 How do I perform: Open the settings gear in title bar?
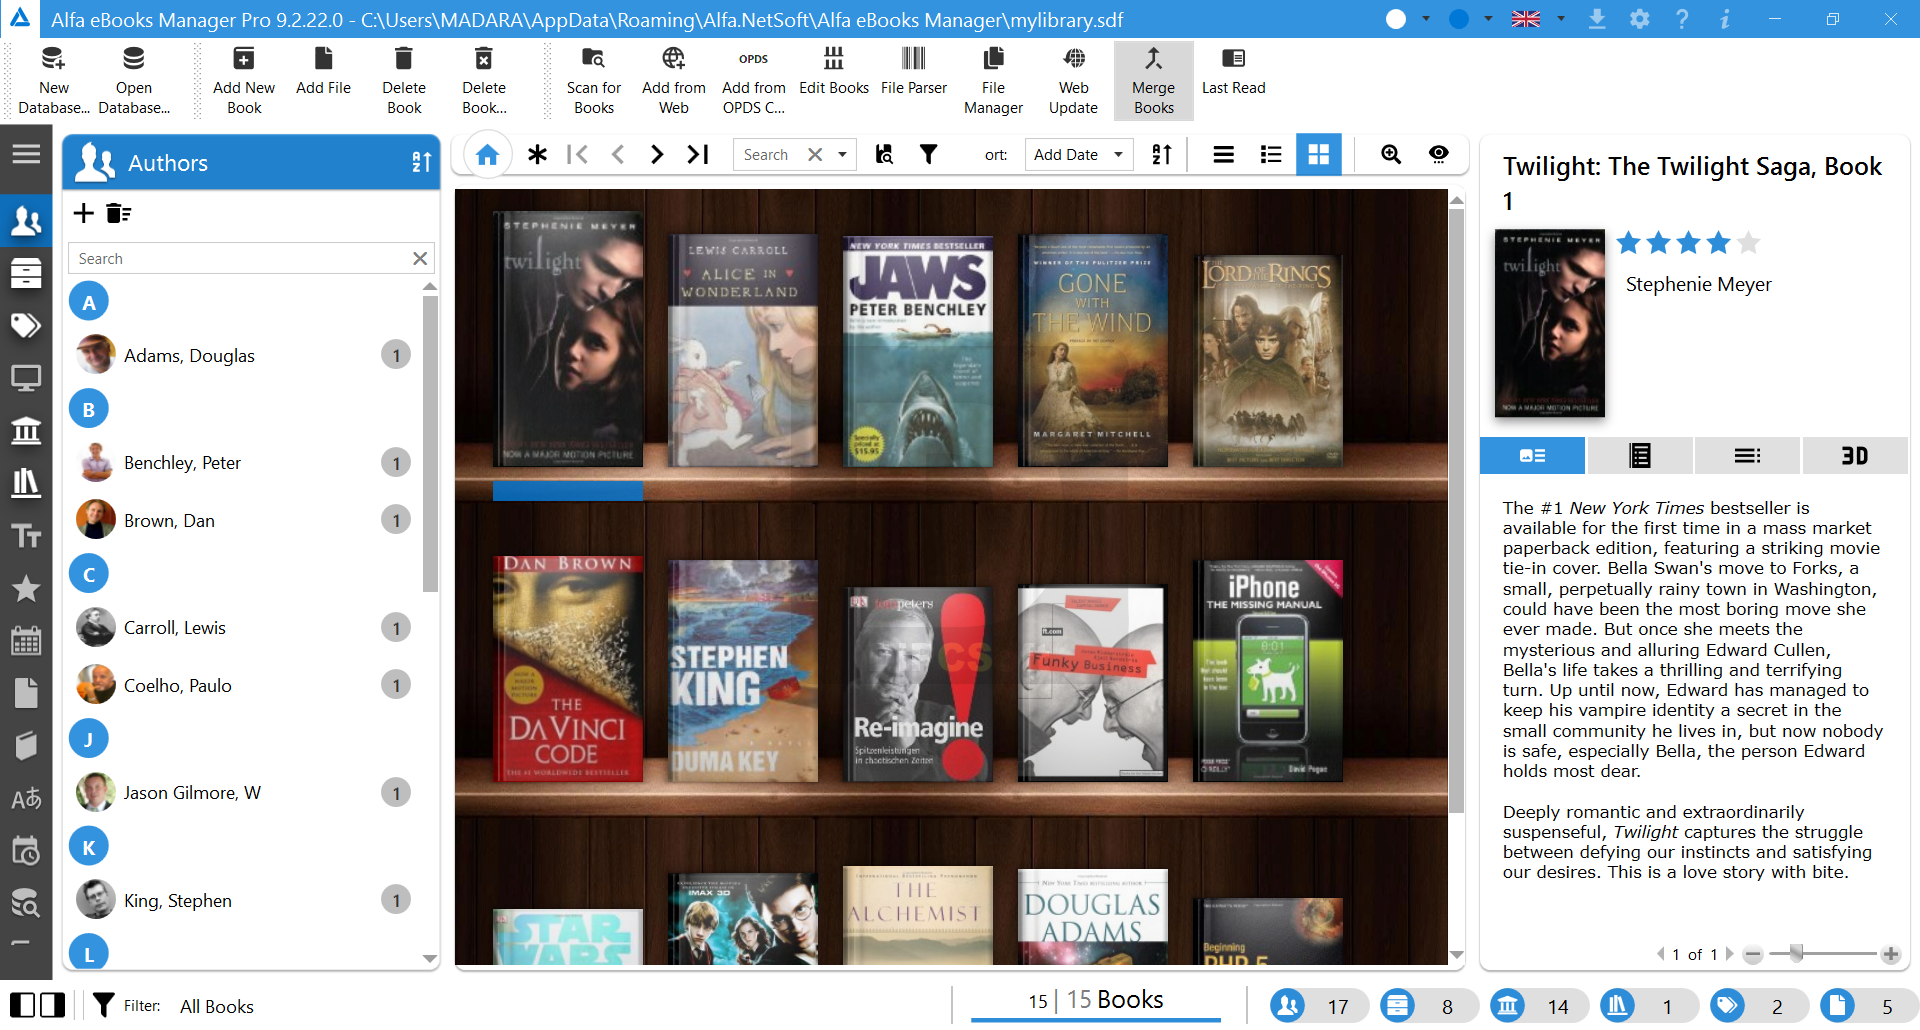coord(1639,19)
